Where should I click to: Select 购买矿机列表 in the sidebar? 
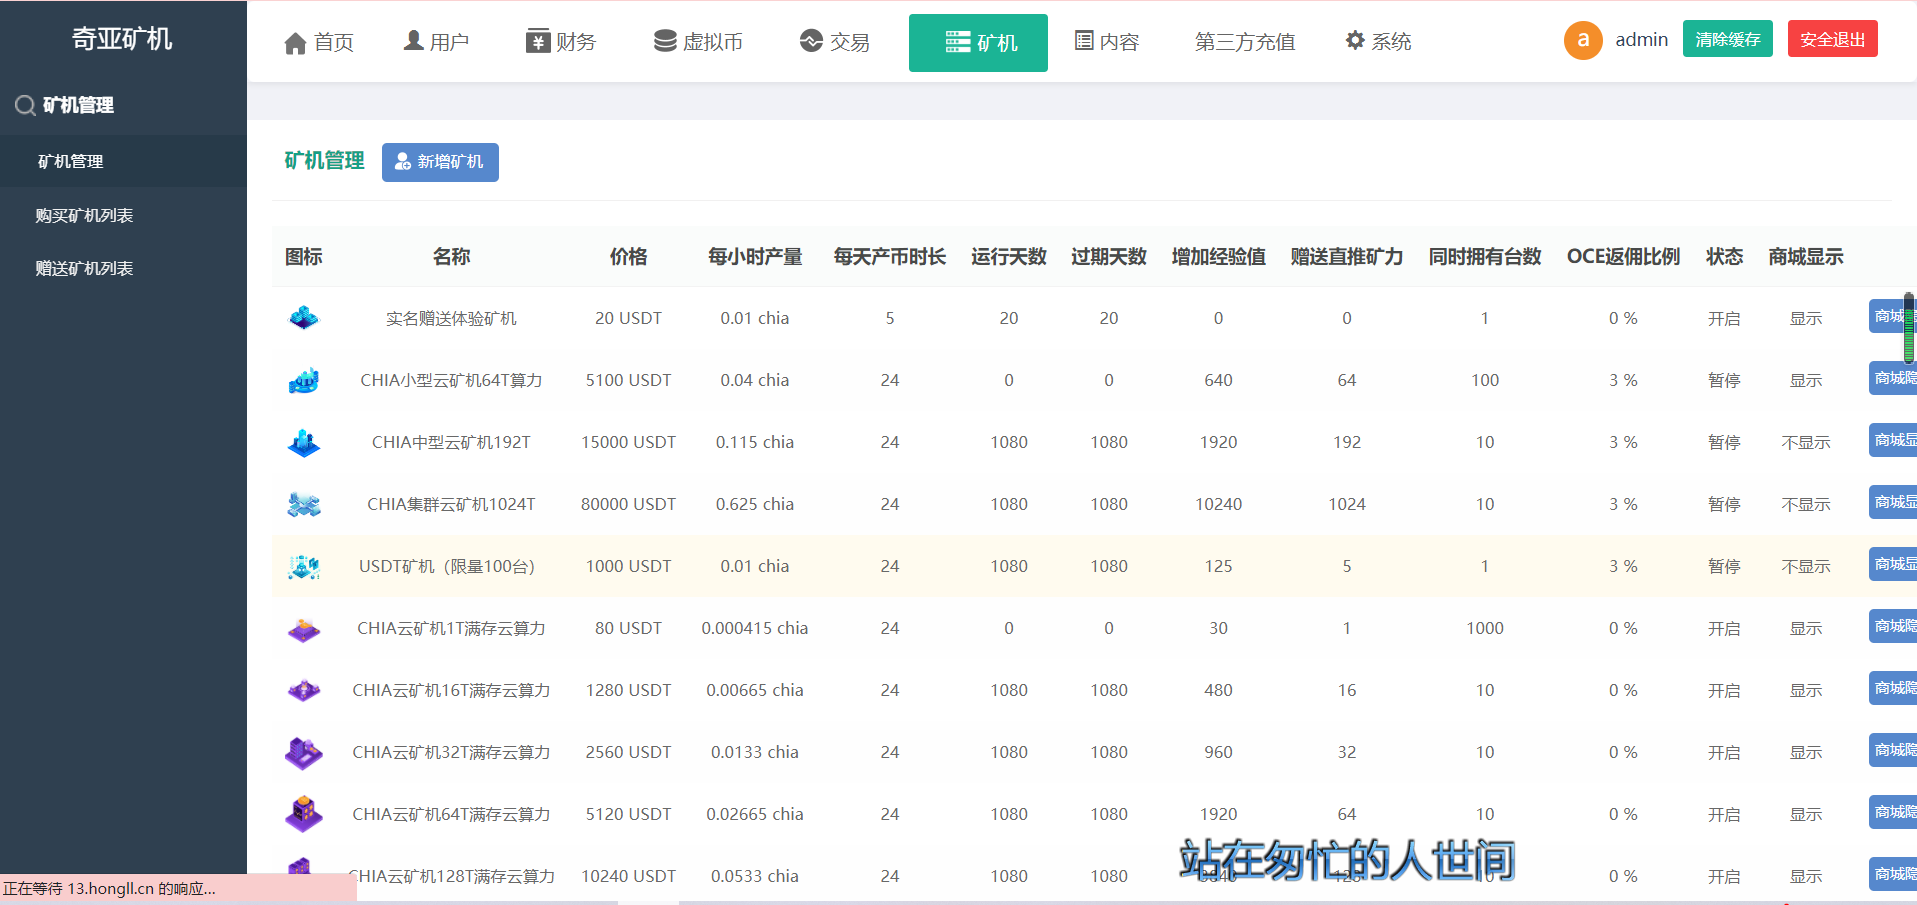(84, 215)
